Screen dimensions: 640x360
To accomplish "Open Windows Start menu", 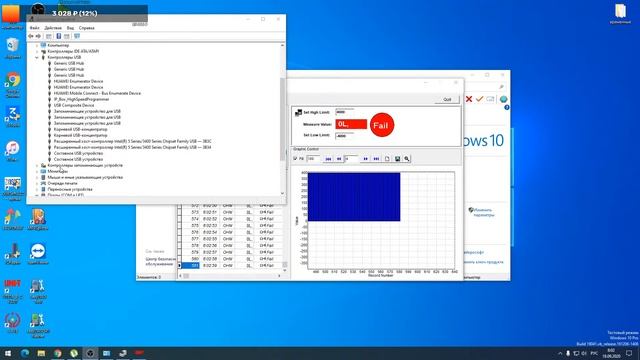I will 8,353.
